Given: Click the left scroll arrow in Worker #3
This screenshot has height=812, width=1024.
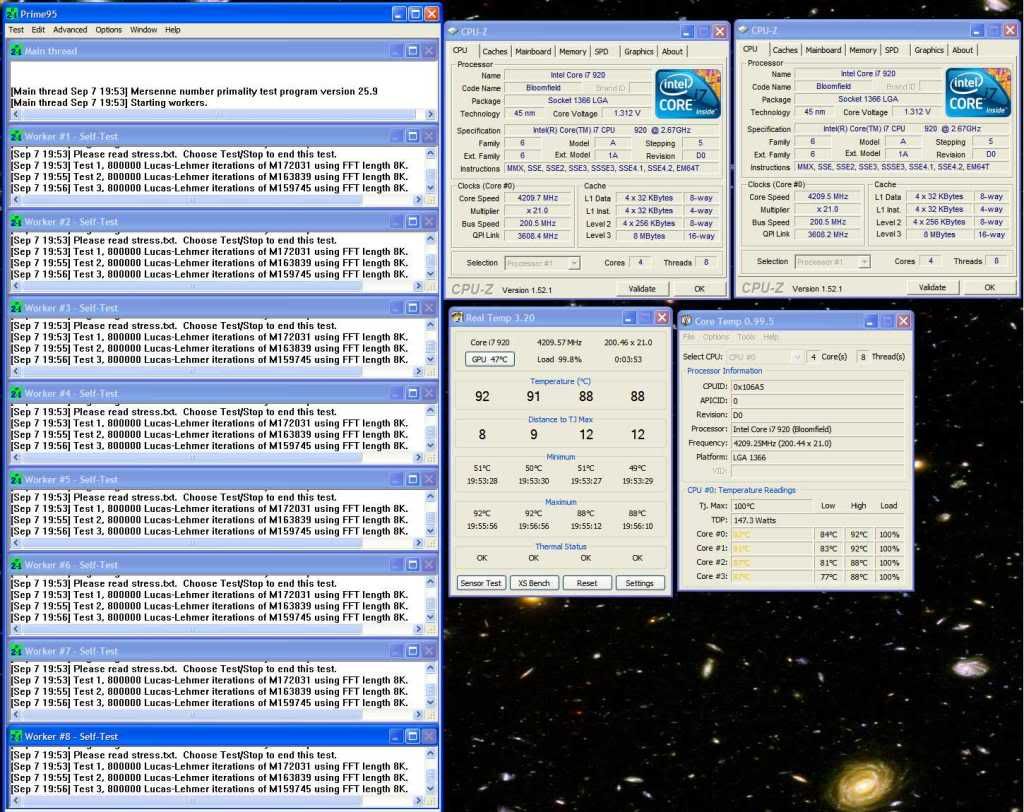Looking at the screenshot, I should (16, 371).
